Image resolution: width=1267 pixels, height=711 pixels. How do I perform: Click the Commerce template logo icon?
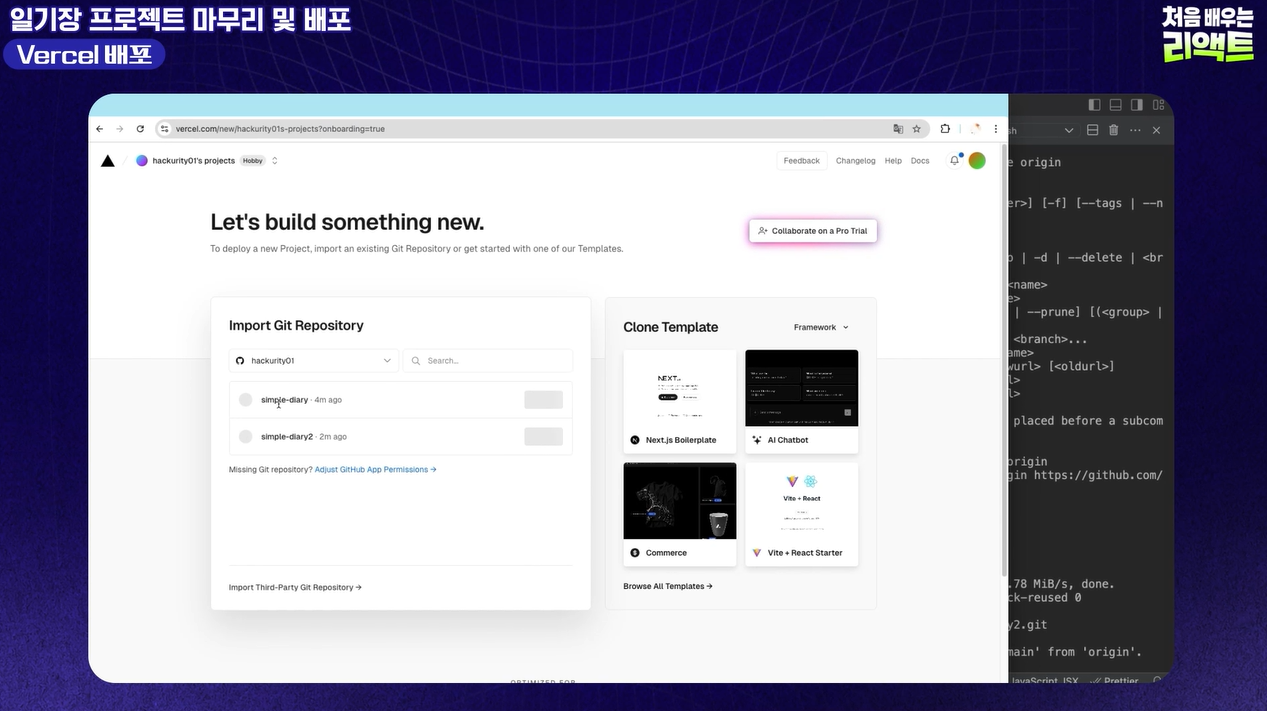coord(635,553)
